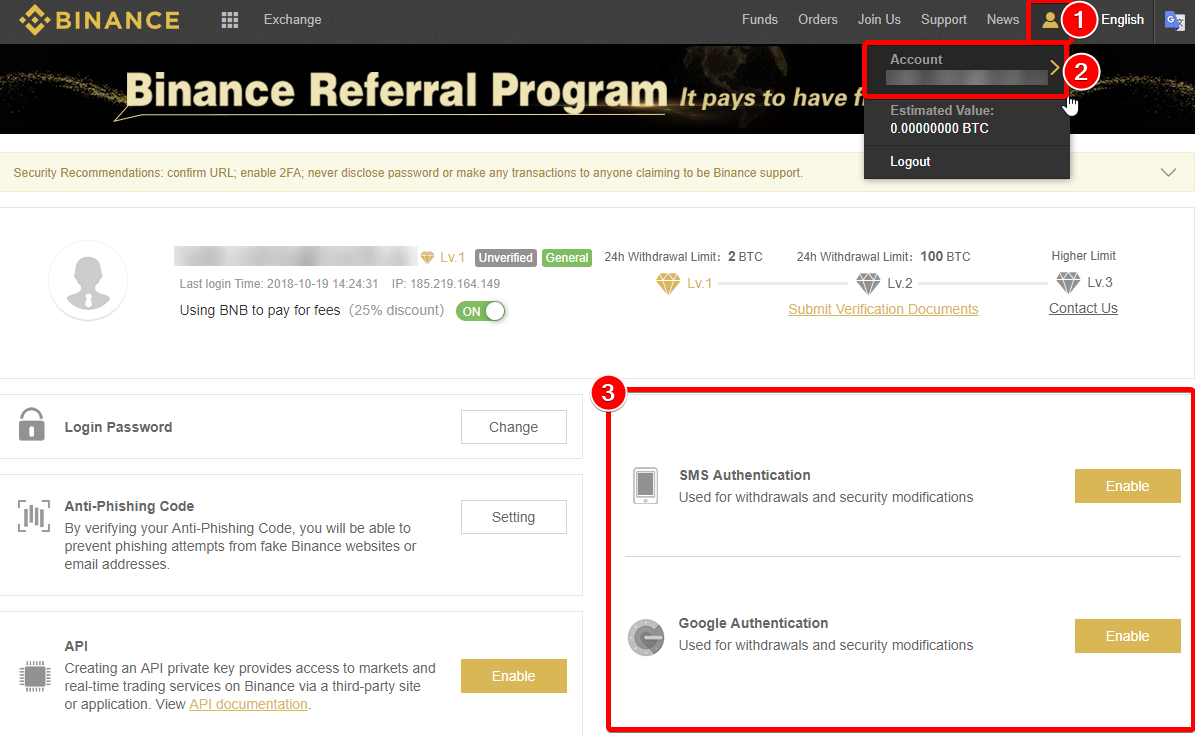
Task: Click the Google Authentication heading
Action: (x=753, y=624)
